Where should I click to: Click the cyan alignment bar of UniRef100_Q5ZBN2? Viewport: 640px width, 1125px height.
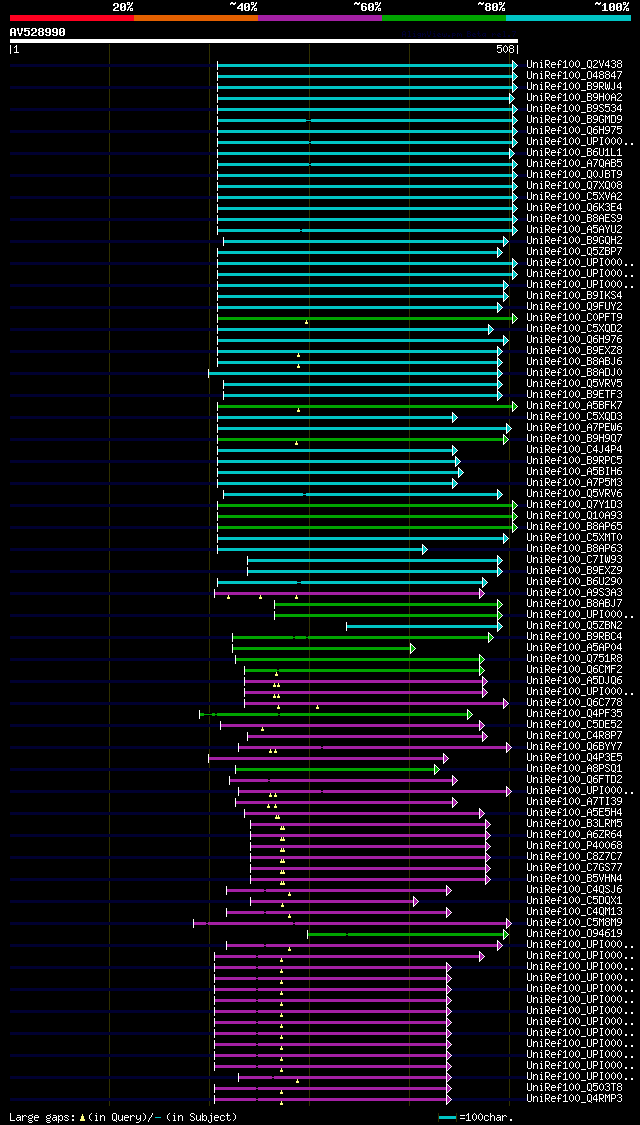point(423,626)
